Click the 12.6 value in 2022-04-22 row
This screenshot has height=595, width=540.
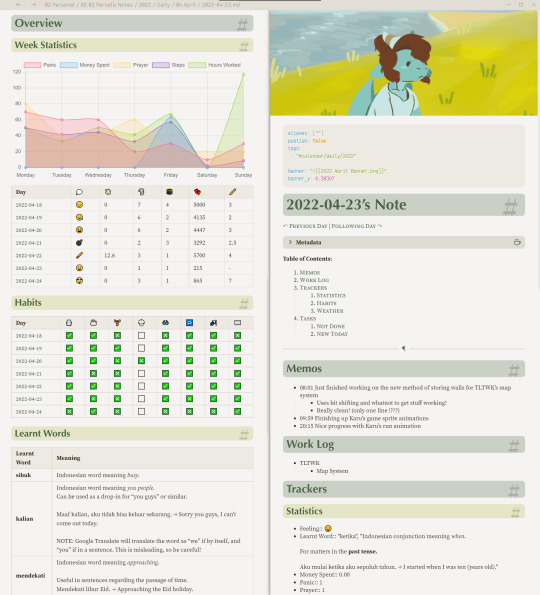110,256
